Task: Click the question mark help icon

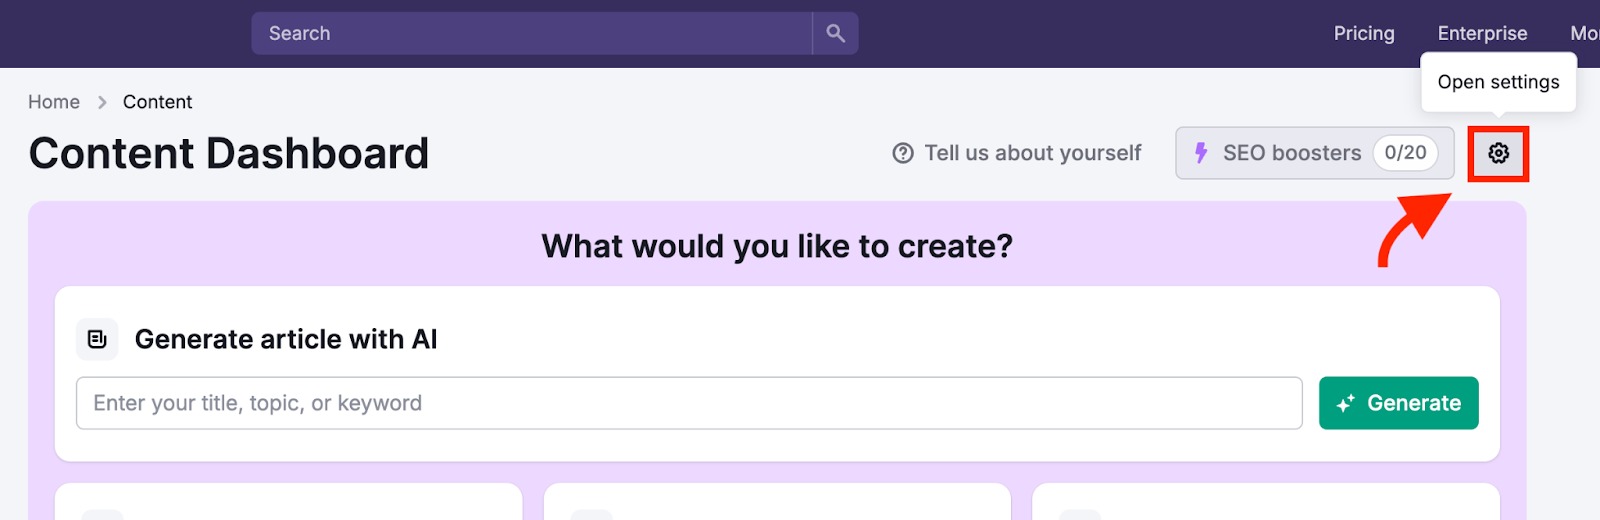Action: pyautogui.click(x=903, y=153)
